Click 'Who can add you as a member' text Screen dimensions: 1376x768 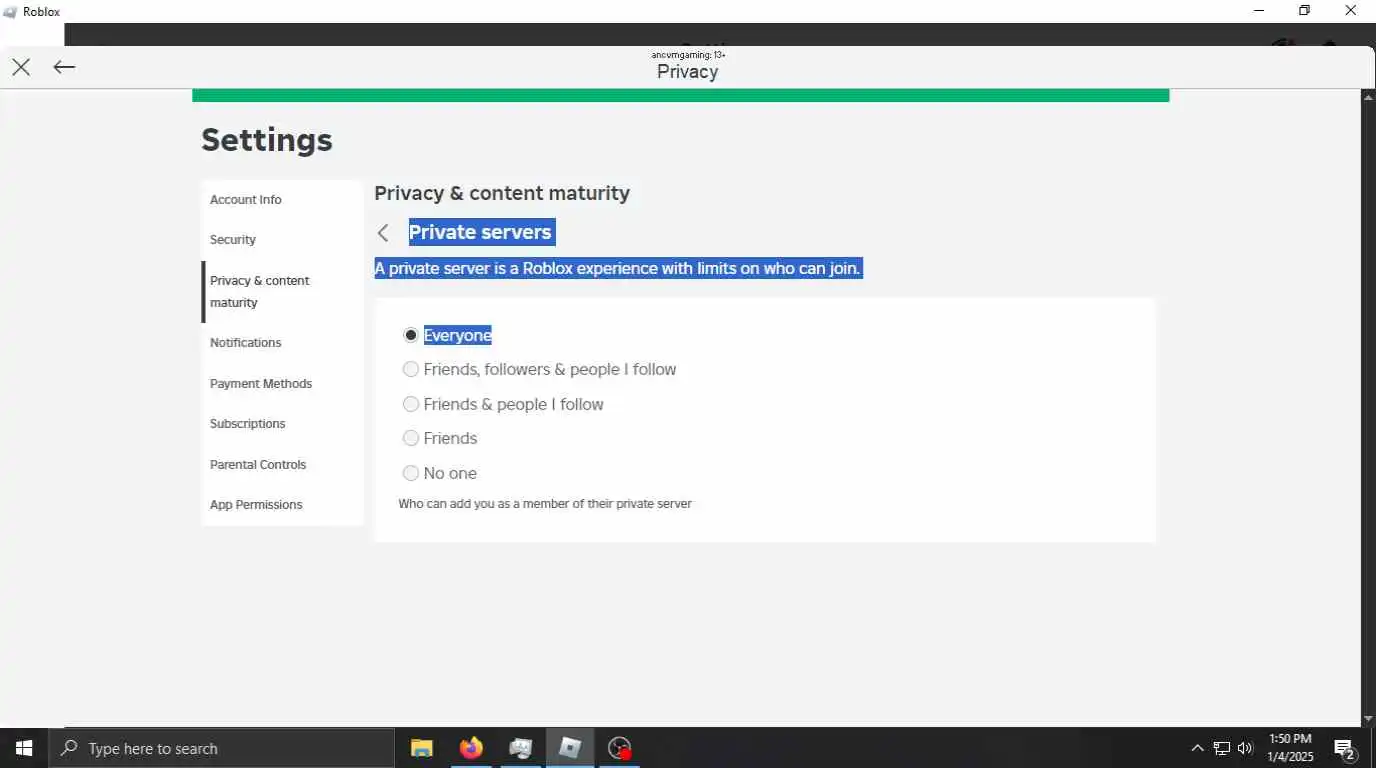545,504
